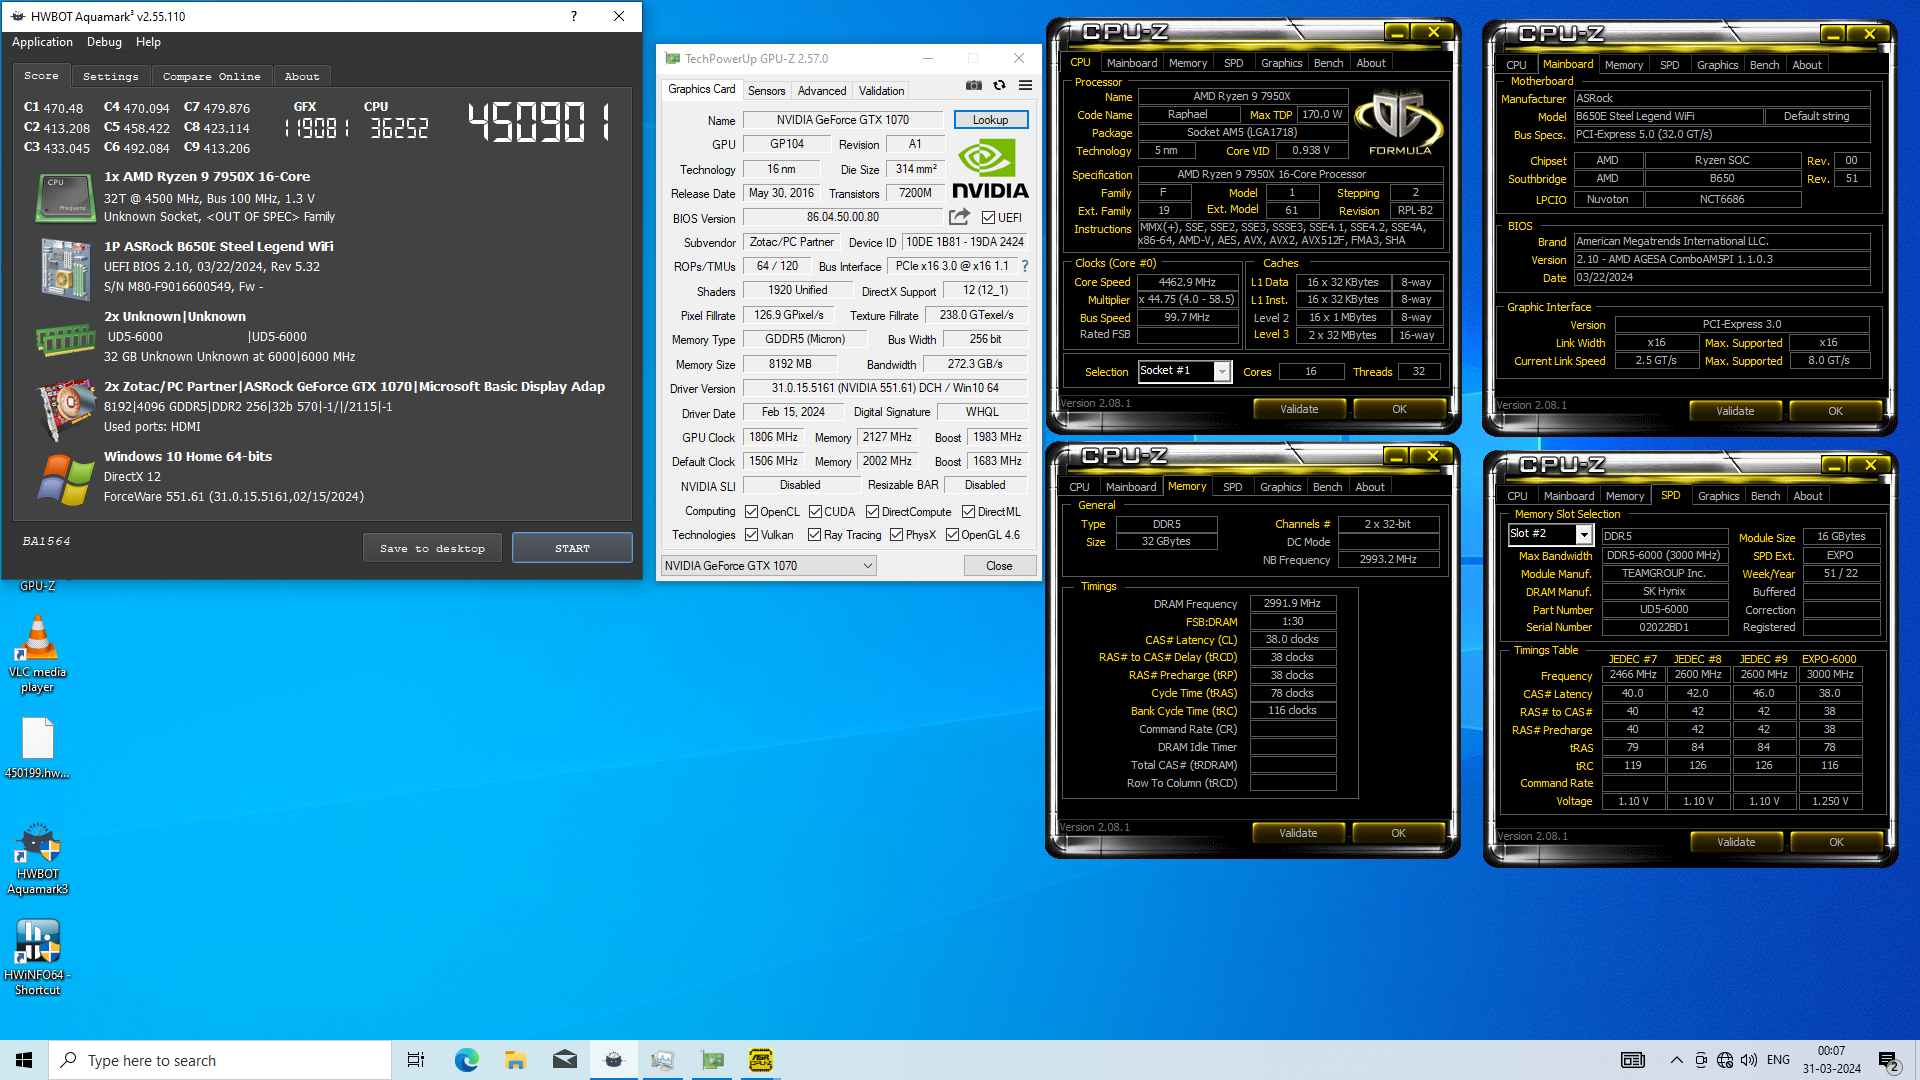Viewport: 1920px width, 1080px height.
Task: Click volume speaker tray icon
Action: pyautogui.click(x=1749, y=1060)
